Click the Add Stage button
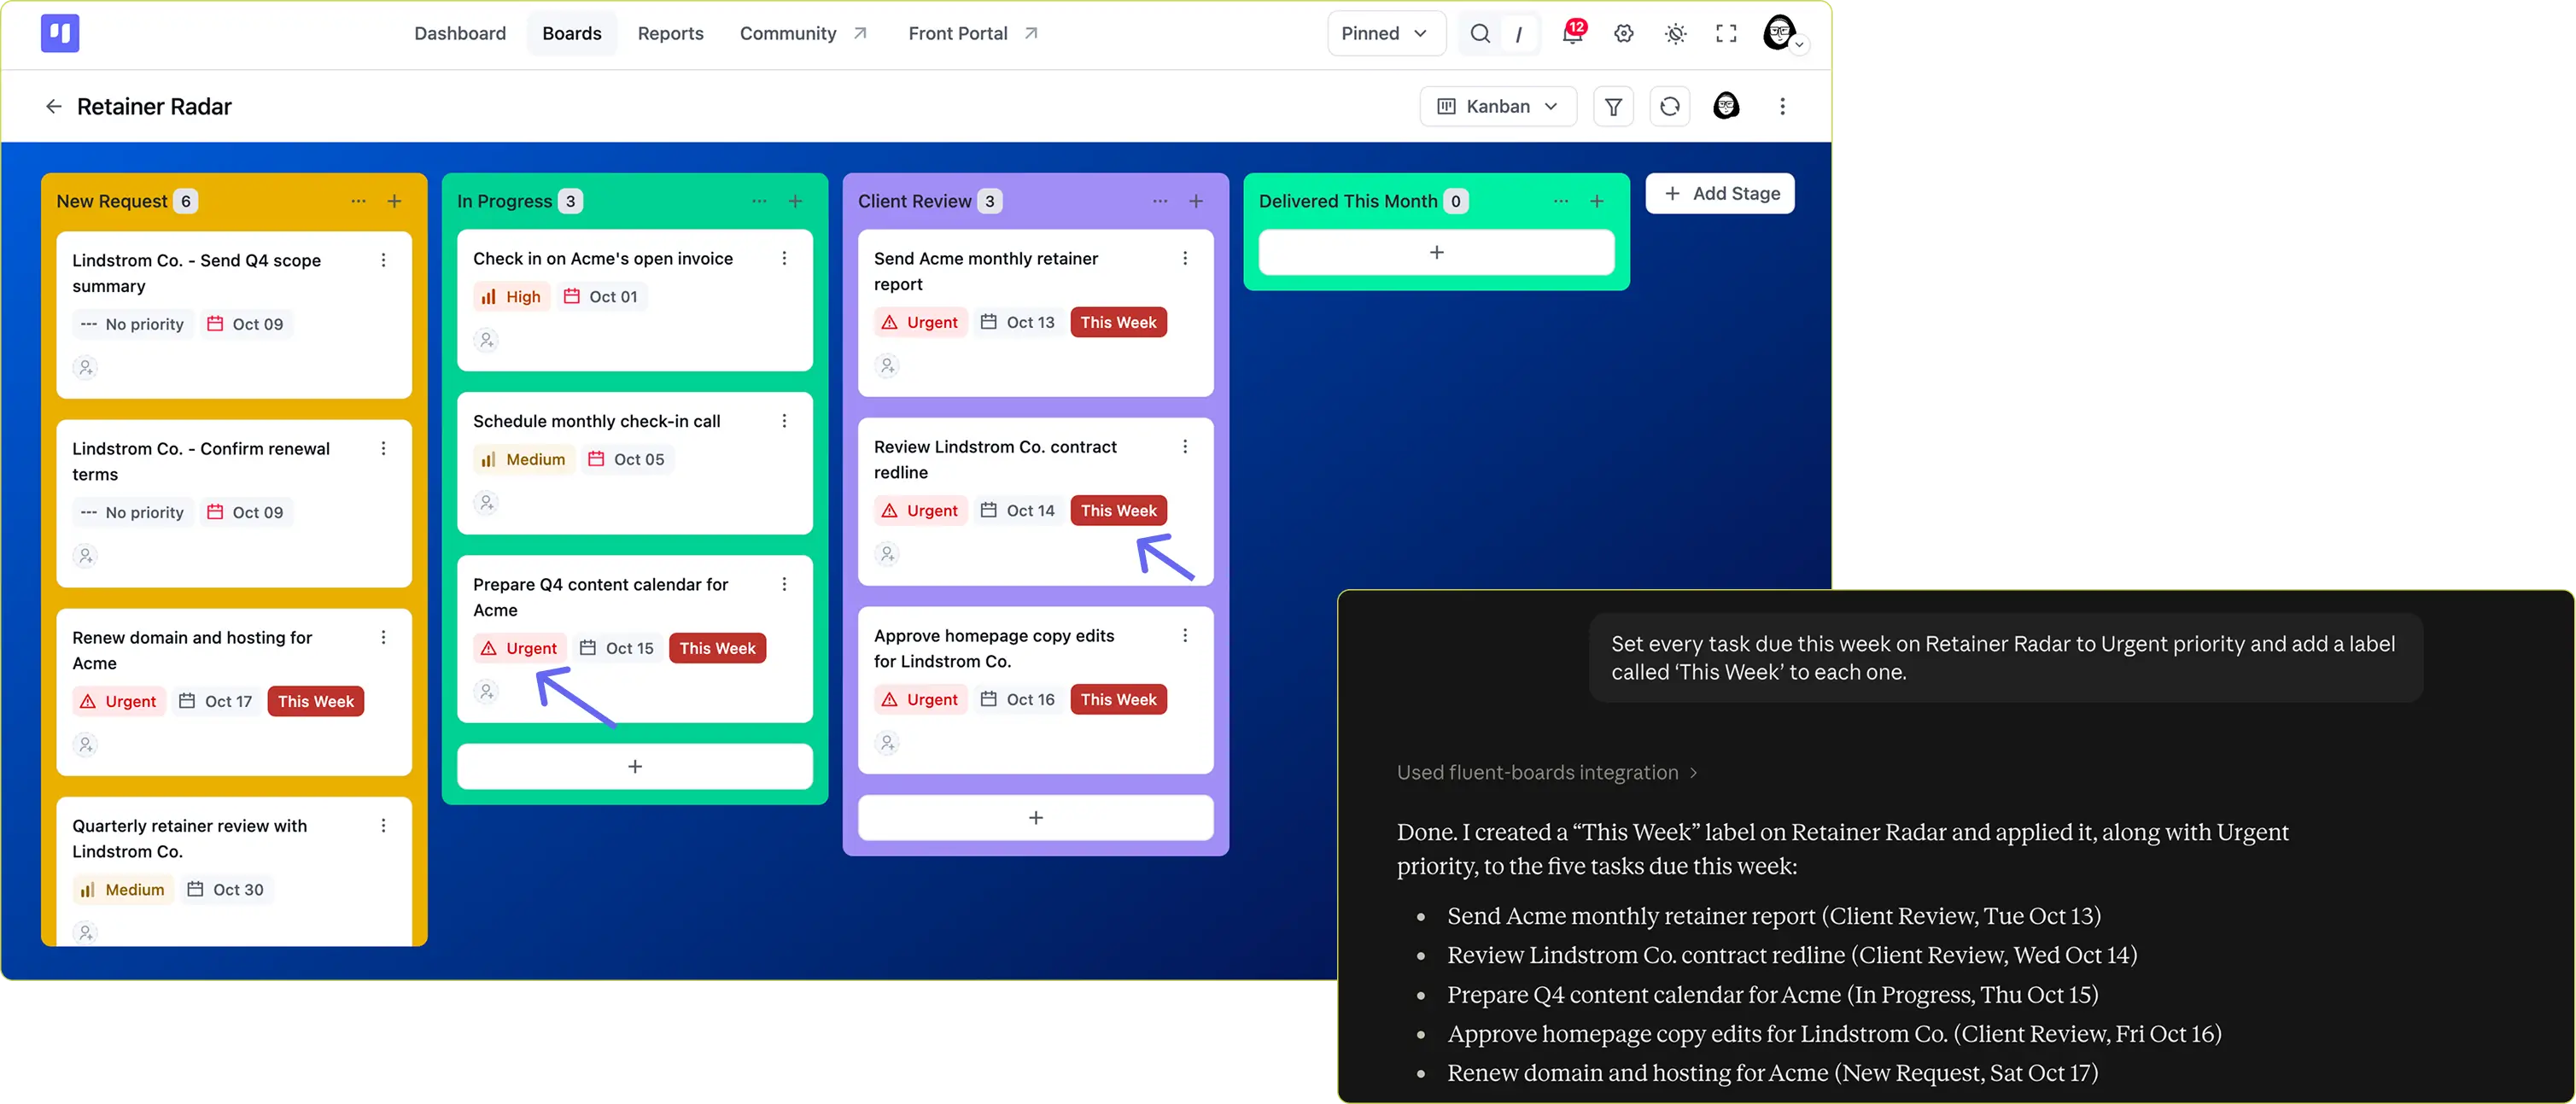The image size is (2576, 1104). pyautogui.click(x=1720, y=193)
